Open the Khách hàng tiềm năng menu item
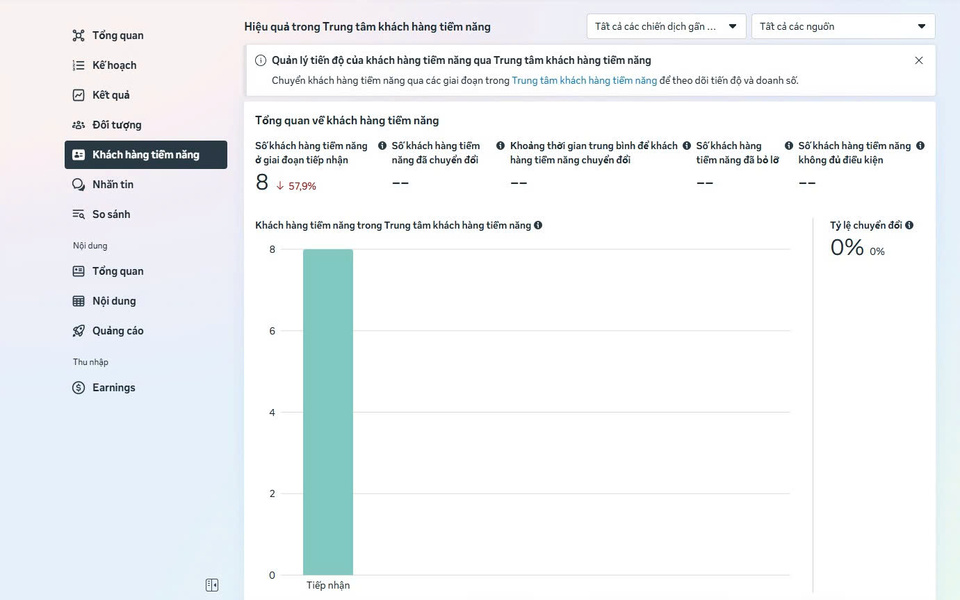960x600 pixels. 146,155
